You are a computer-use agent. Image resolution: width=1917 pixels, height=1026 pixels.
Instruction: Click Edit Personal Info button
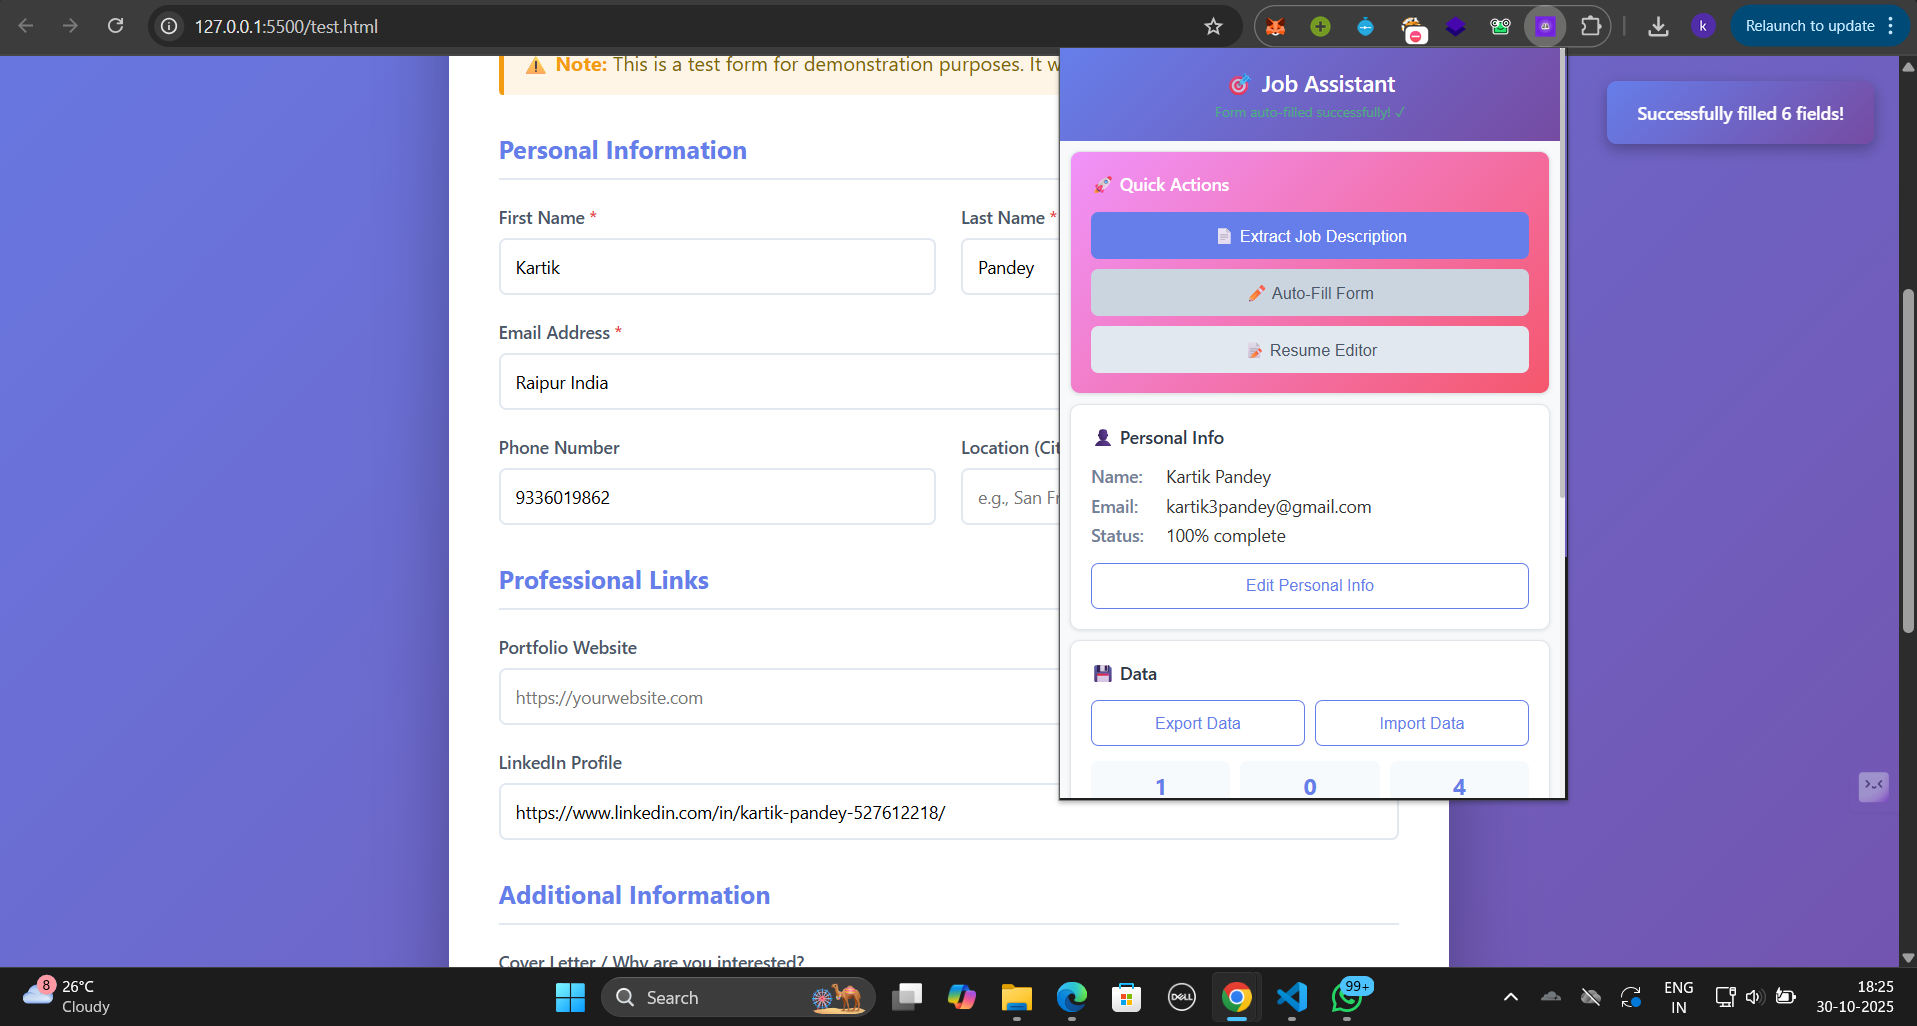pyautogui.click(x=1310, y=586)
